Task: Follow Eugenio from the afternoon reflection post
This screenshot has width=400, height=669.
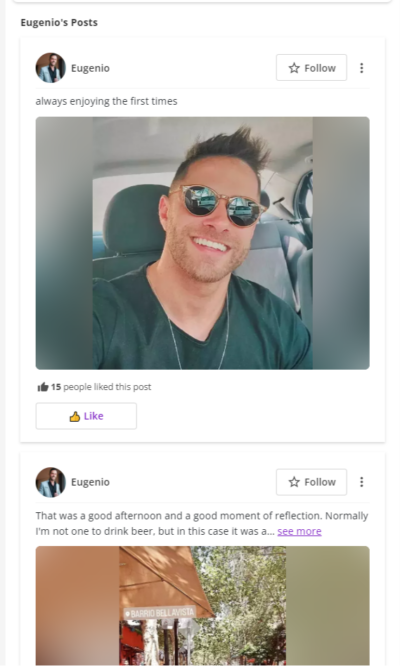Action: tap(311, 482)
